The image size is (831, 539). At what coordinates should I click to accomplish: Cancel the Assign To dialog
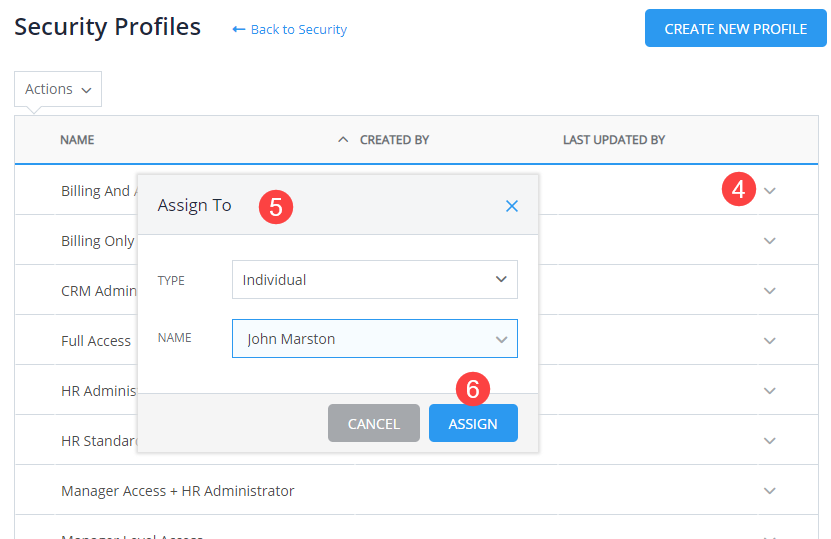(x=374, y=423)
